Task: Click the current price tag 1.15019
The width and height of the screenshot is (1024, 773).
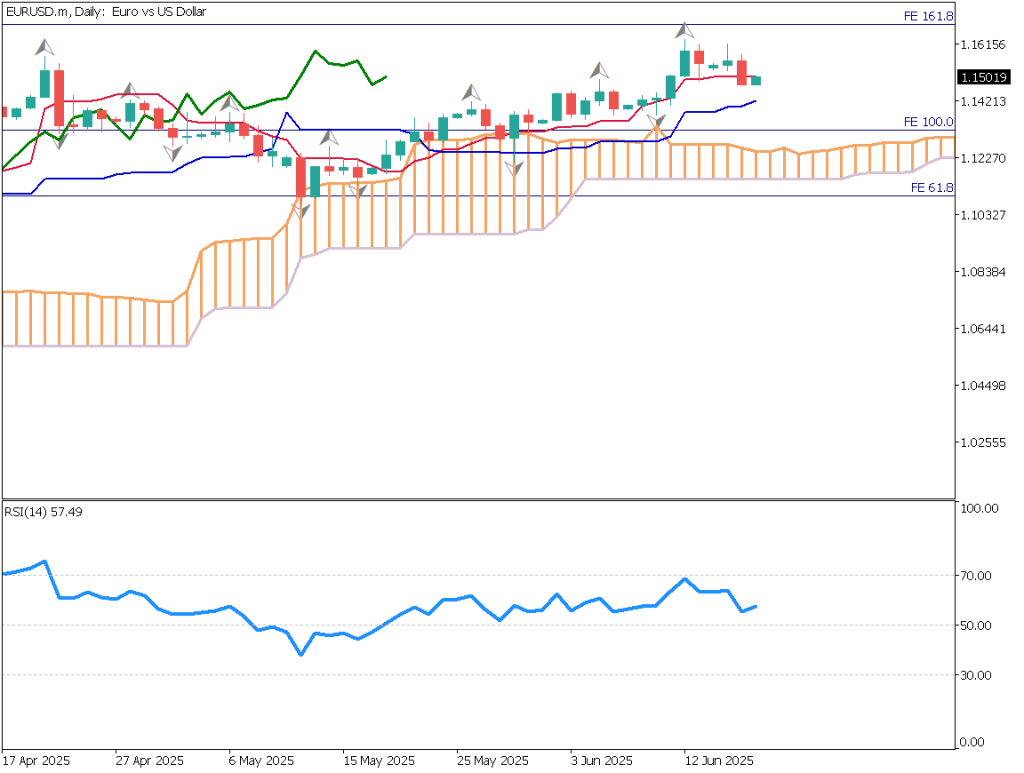Action: 983,75
